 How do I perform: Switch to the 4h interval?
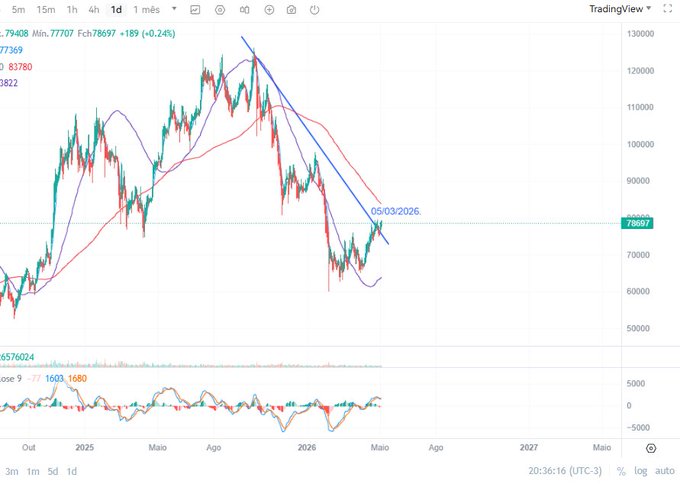(94, 10)
